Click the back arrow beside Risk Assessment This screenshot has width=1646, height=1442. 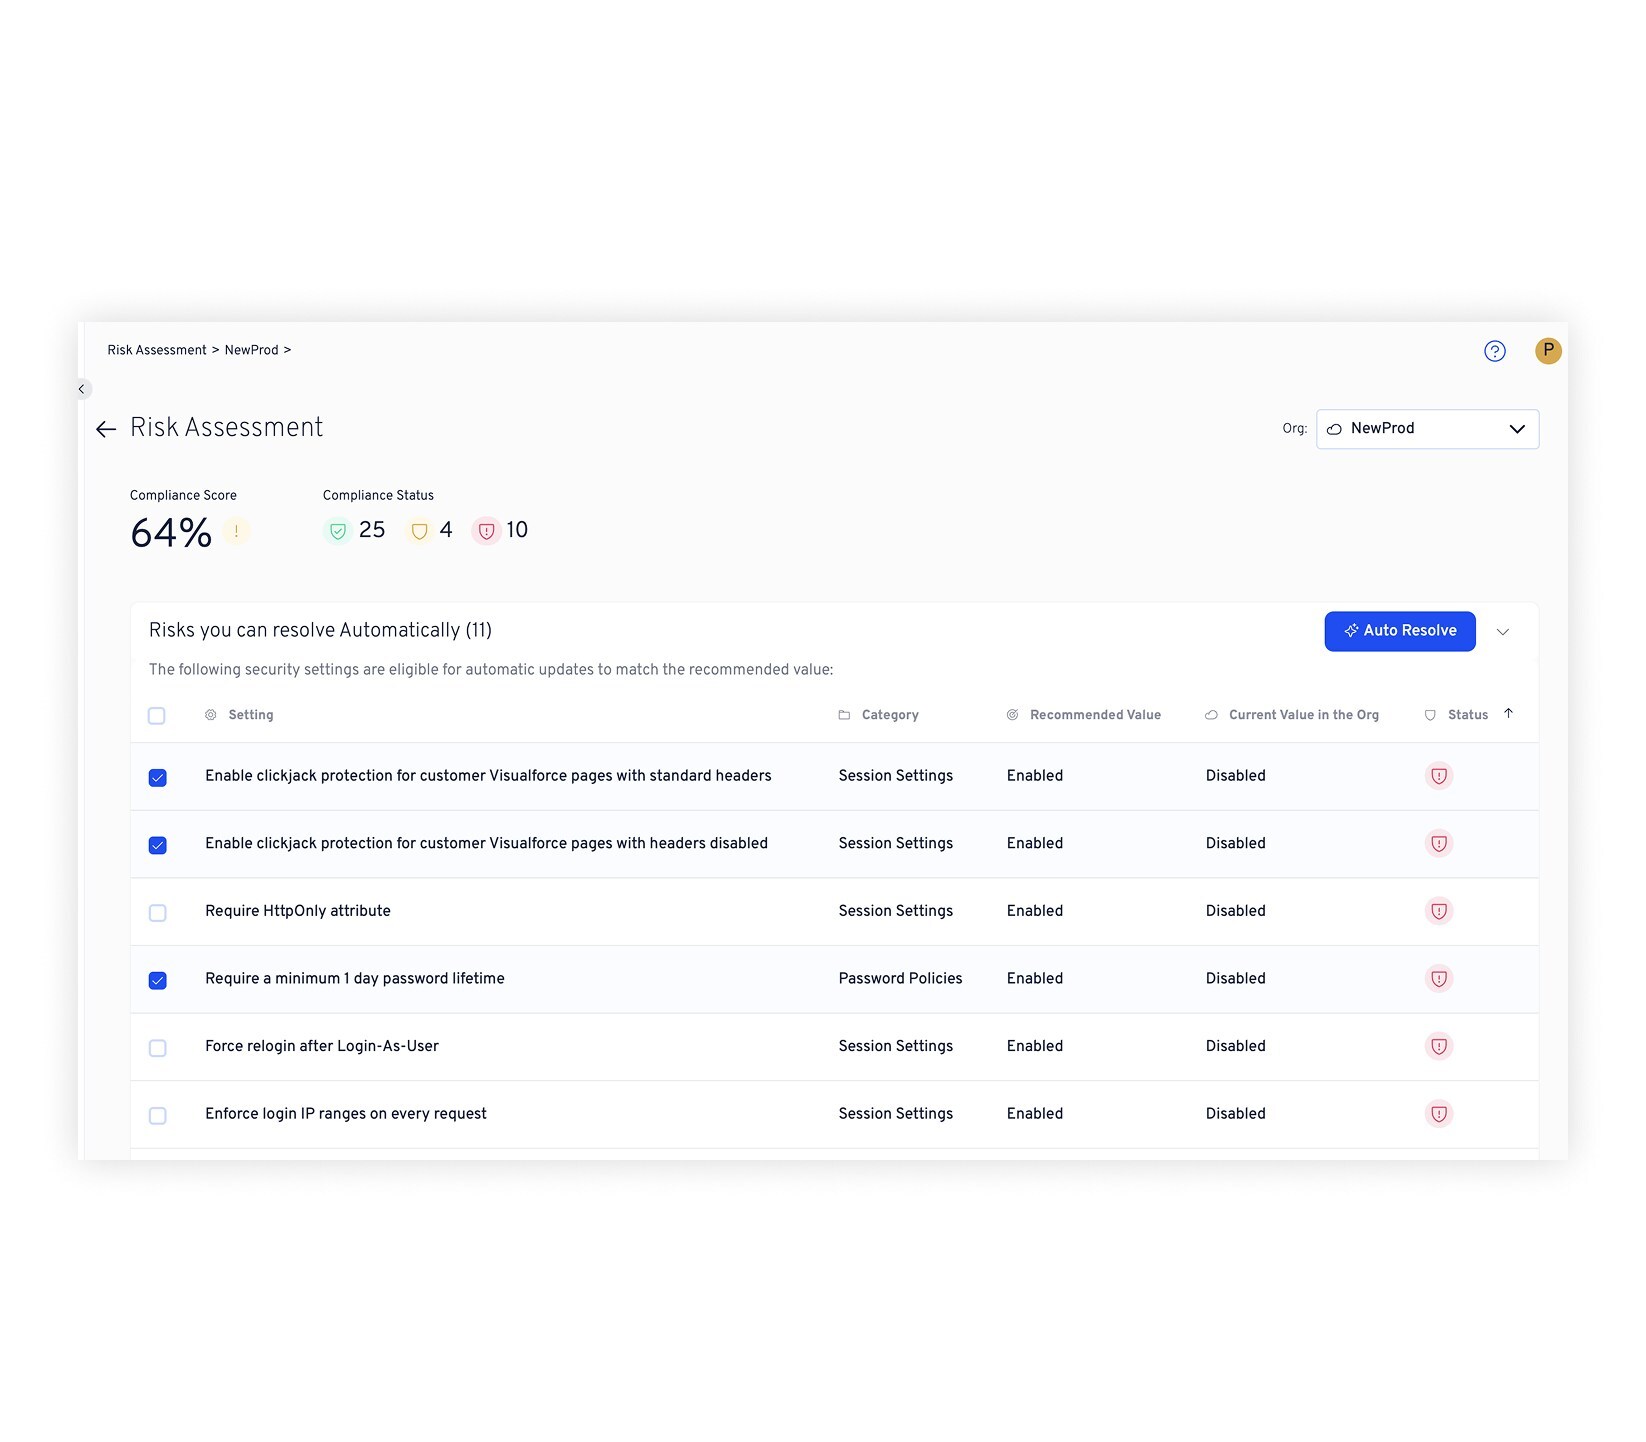pos(106,429)
